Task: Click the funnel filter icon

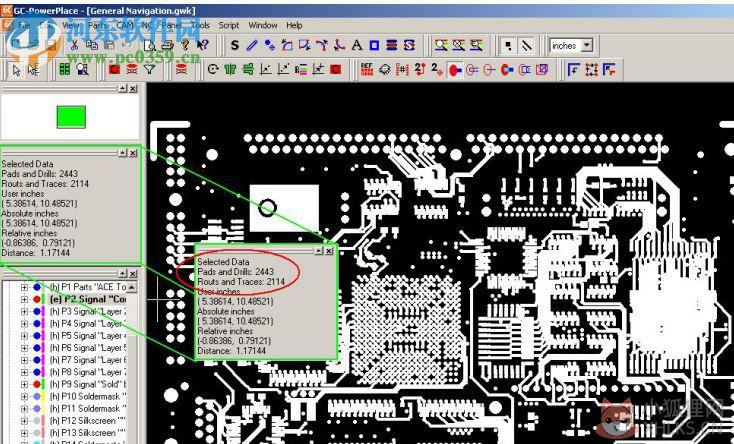Action: coord(149,70)
